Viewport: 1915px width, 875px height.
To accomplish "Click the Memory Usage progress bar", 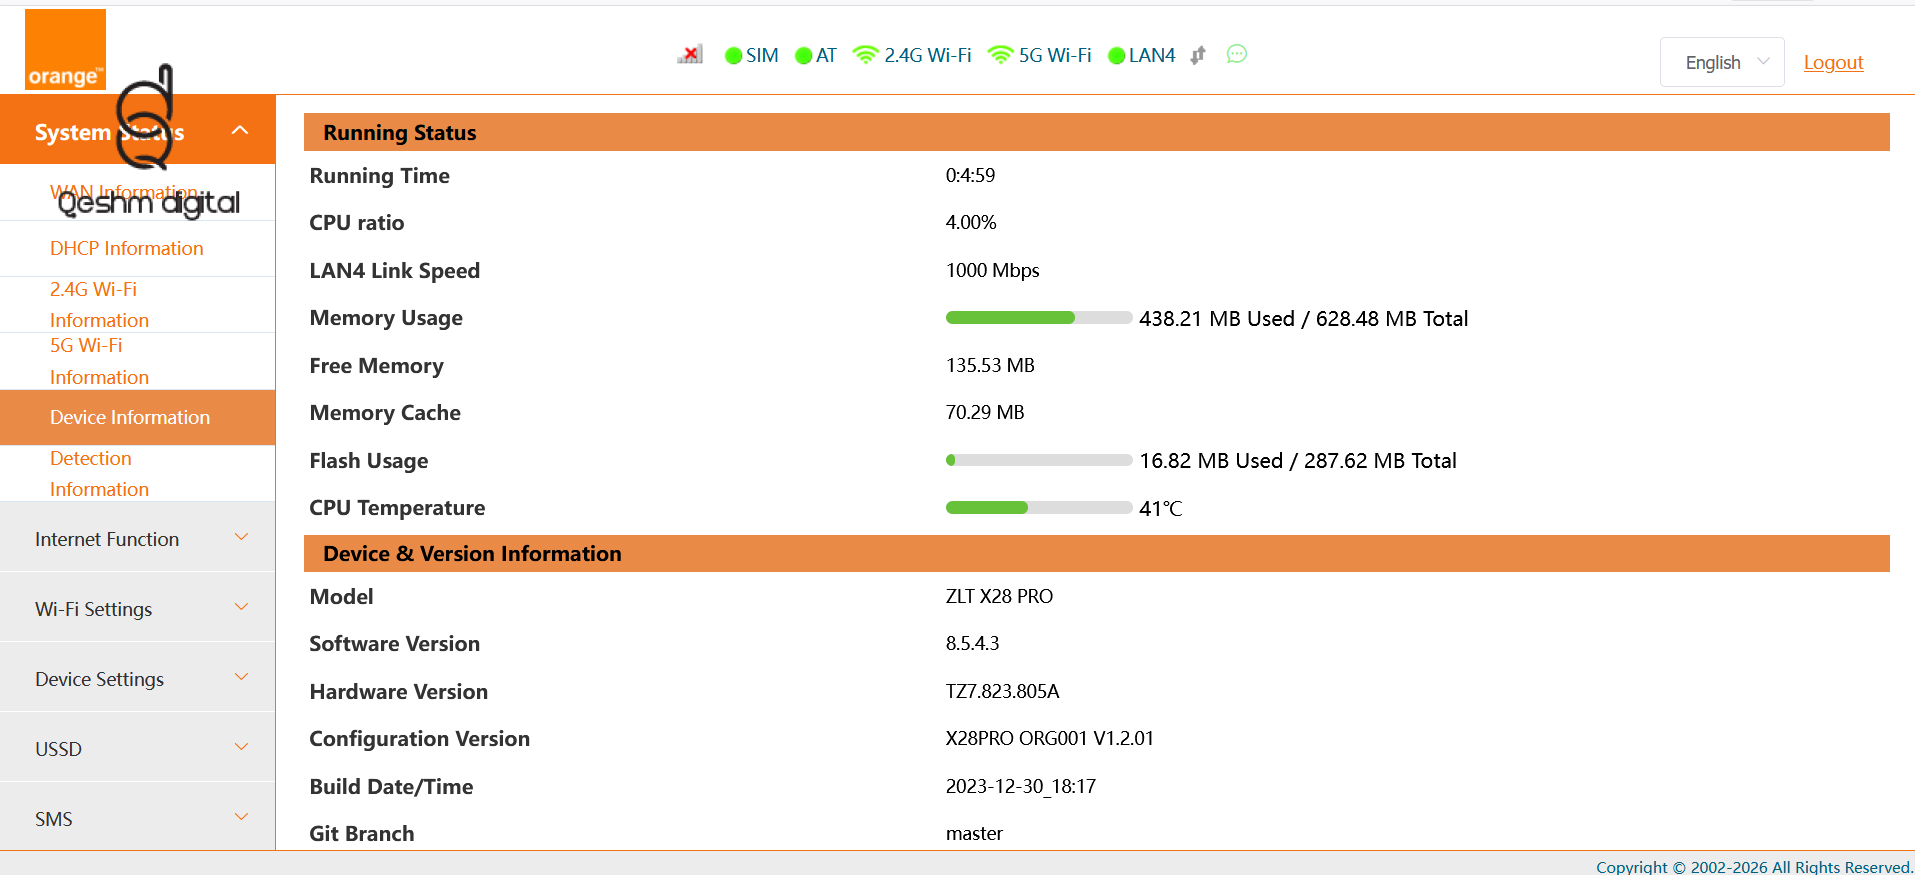I will tap(1039, 318).
